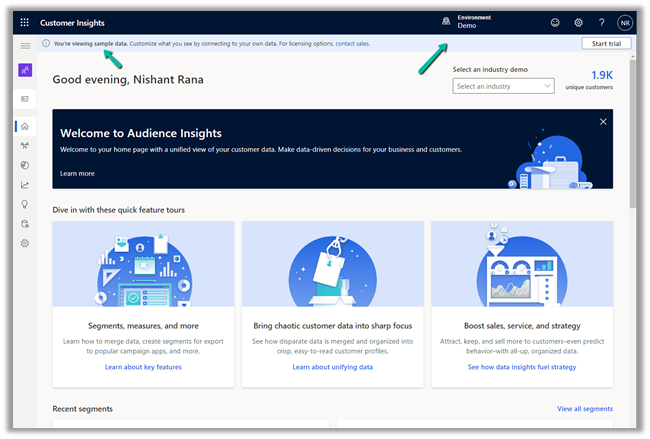The image size is (650, 439).
Task: Collapse the hamburger navigation menu
Action: tap(25, 46)
